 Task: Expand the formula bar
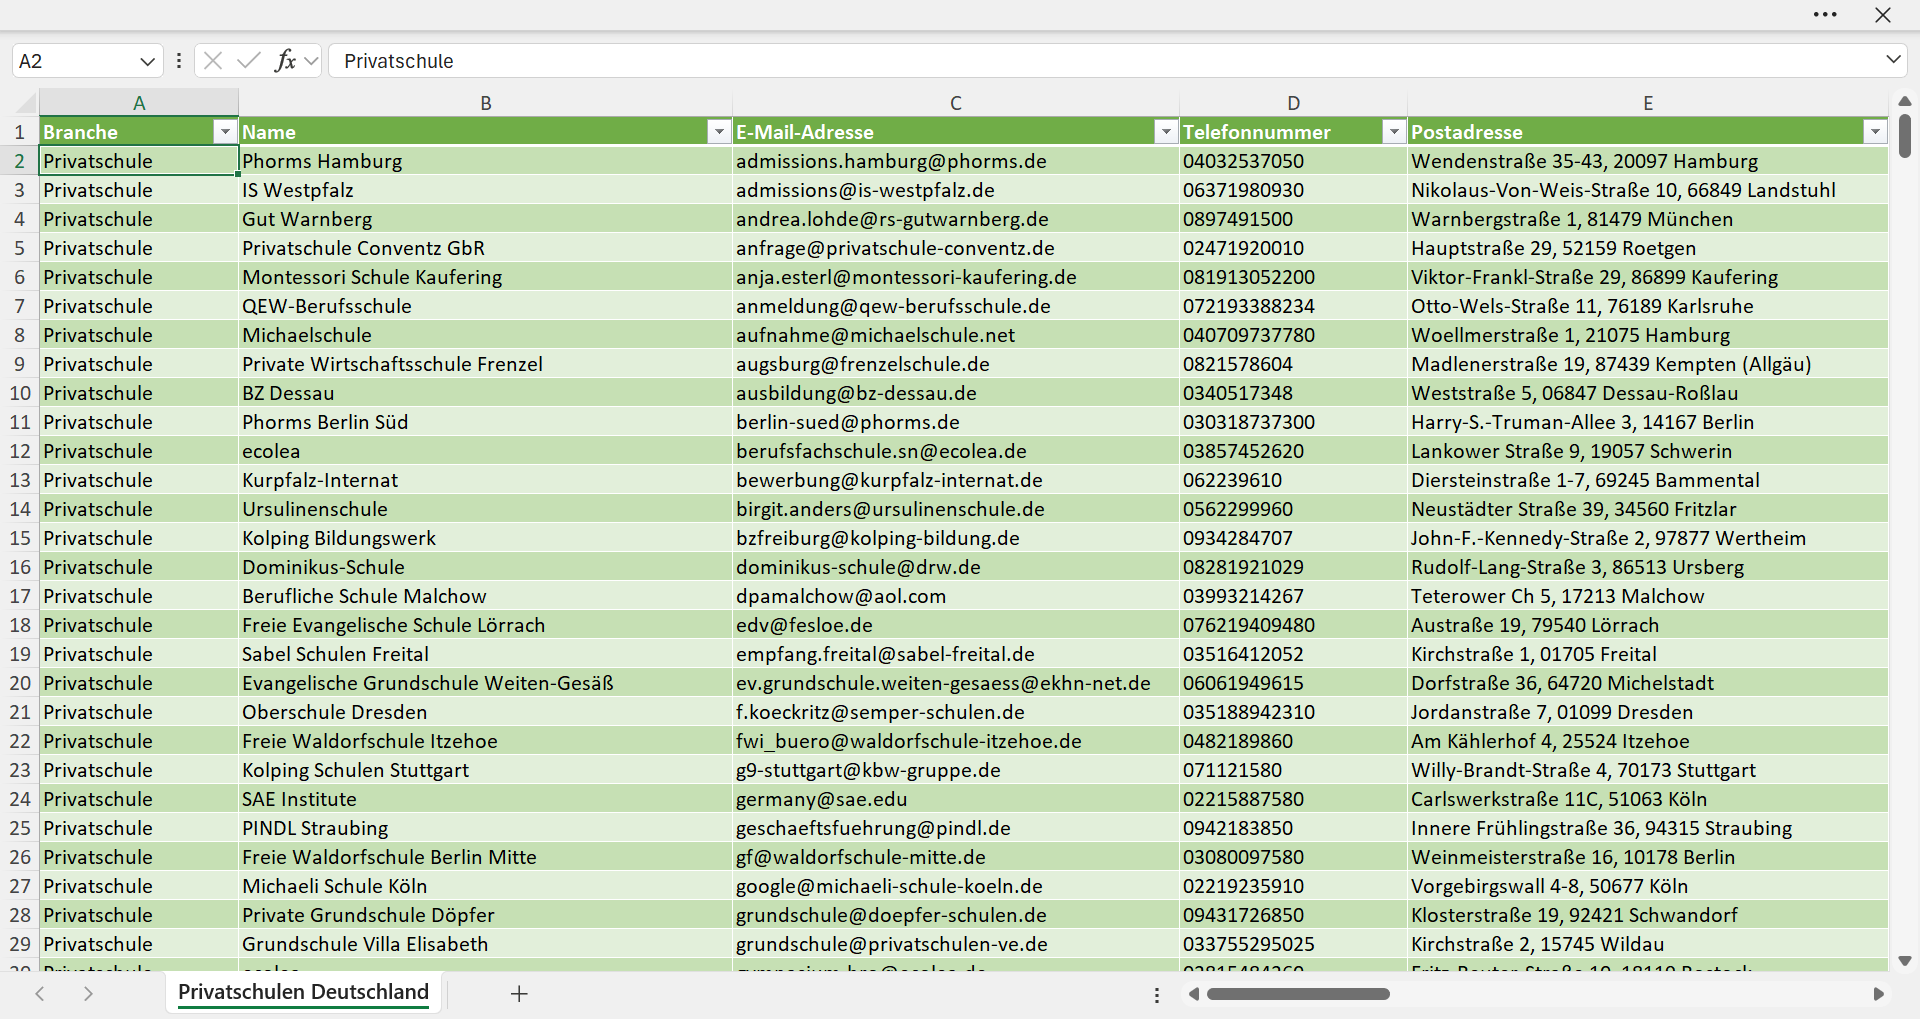[x=1893, y=60]
